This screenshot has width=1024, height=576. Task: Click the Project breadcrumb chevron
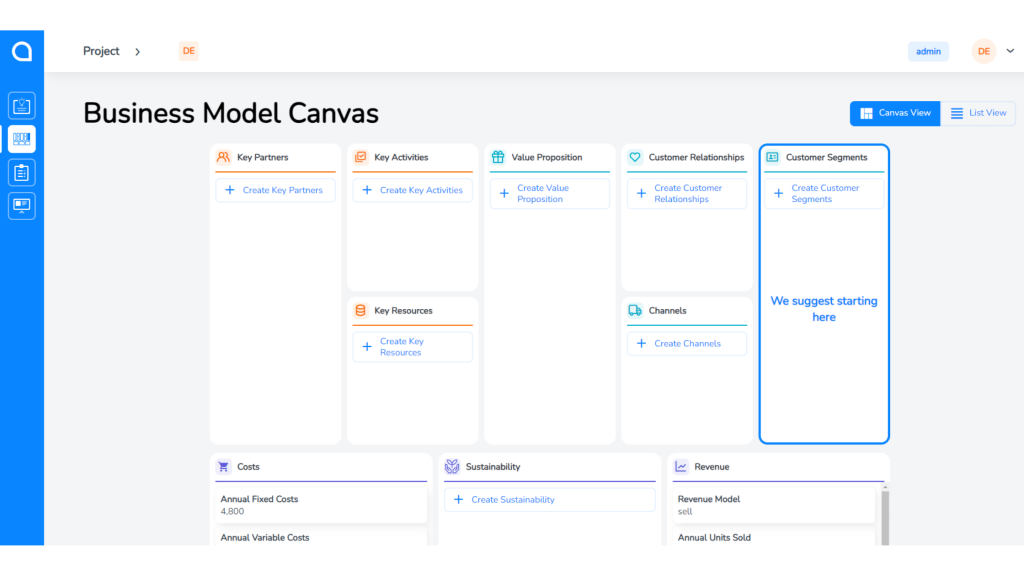click(x=138, y=51)
